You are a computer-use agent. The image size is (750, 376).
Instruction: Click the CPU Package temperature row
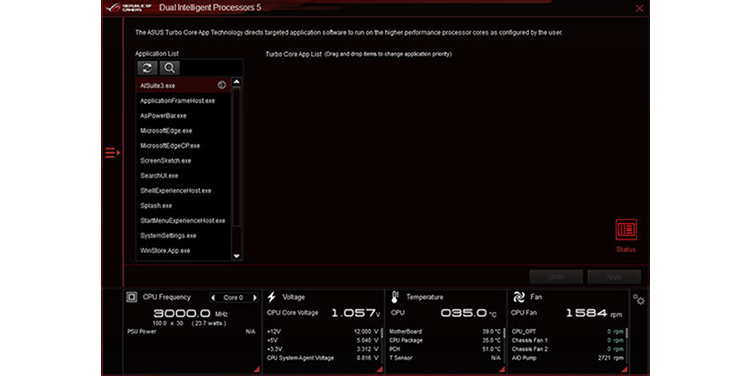[x=445, y=340]
